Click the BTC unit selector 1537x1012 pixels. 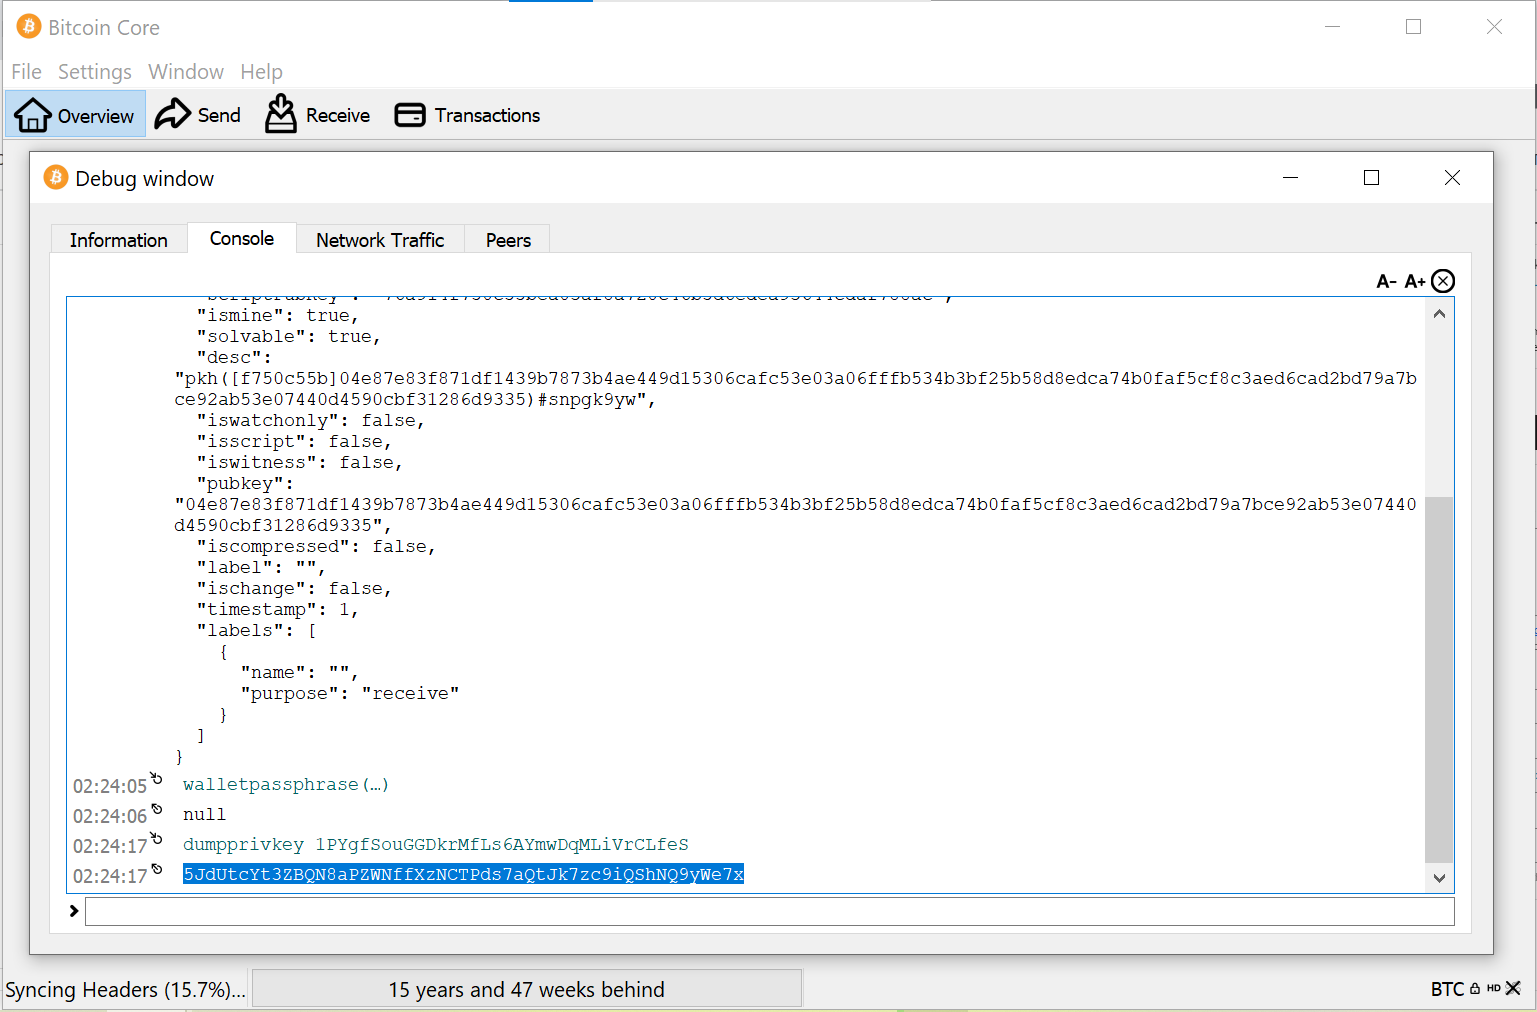pyautogui.click(x=1447, y=989)
